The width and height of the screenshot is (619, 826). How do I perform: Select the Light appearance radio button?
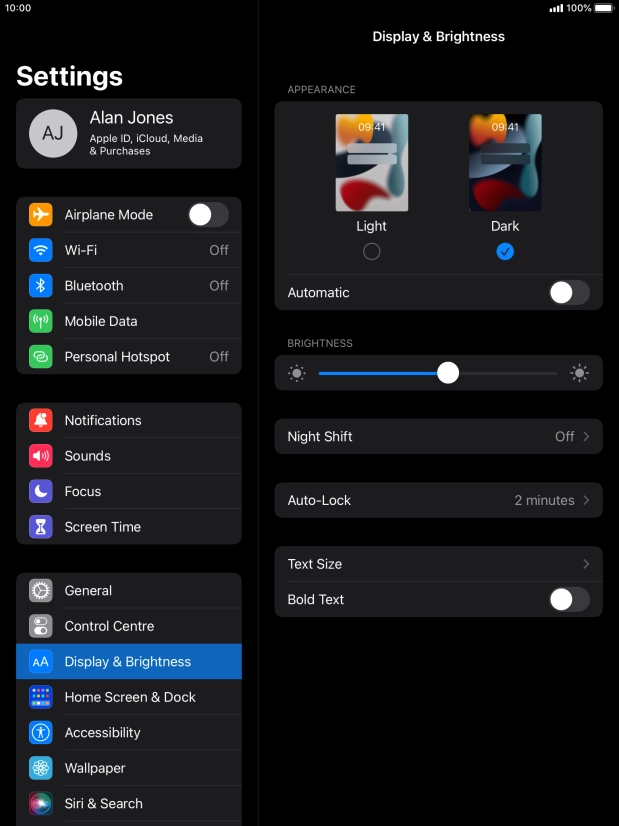coord(372,252)
